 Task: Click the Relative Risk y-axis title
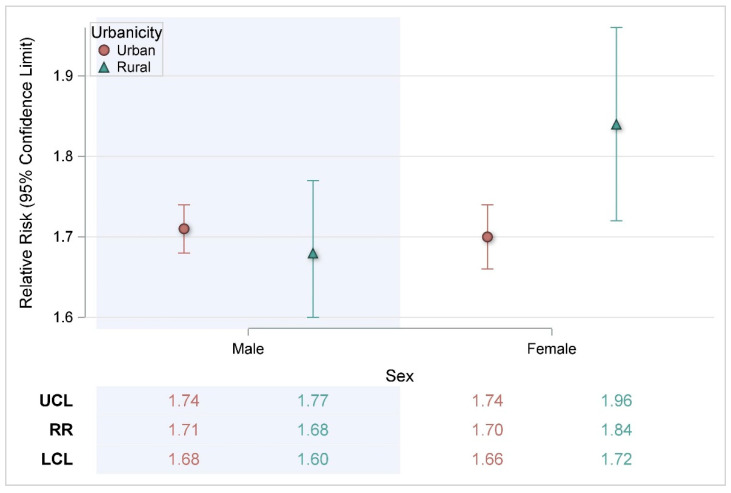[x=26, y=173]
